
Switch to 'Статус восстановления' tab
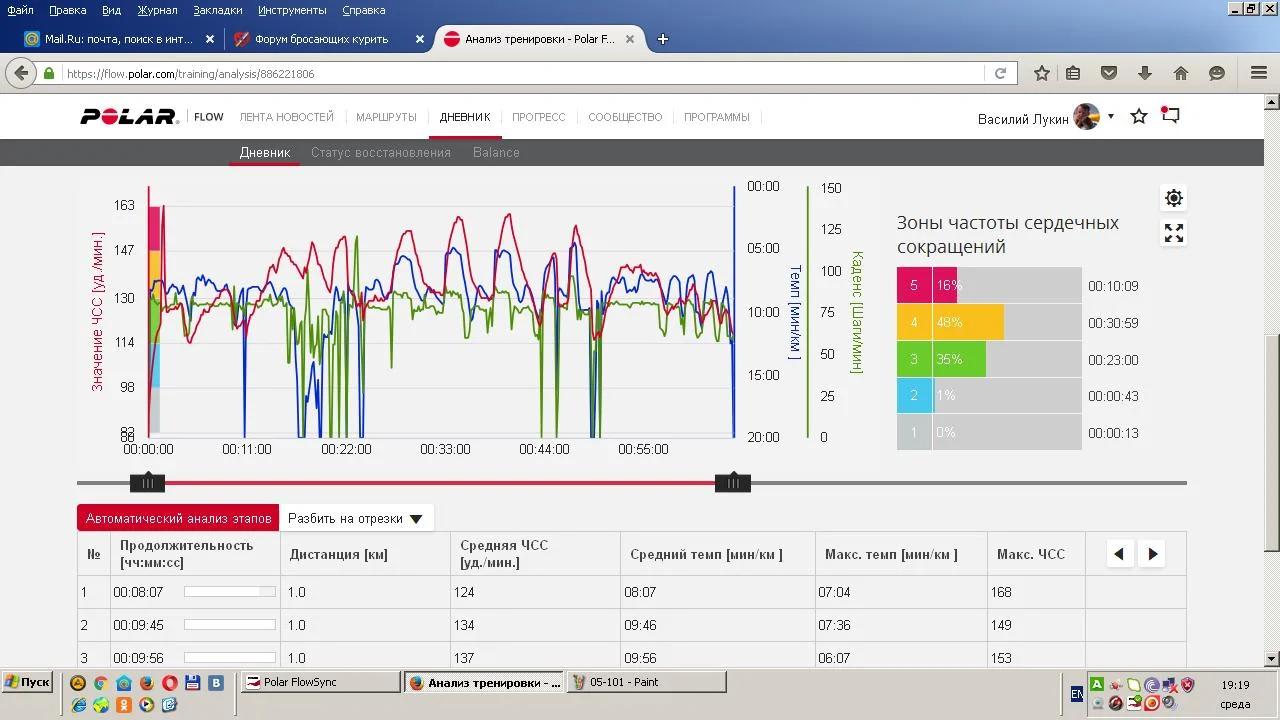coord(380,153)
